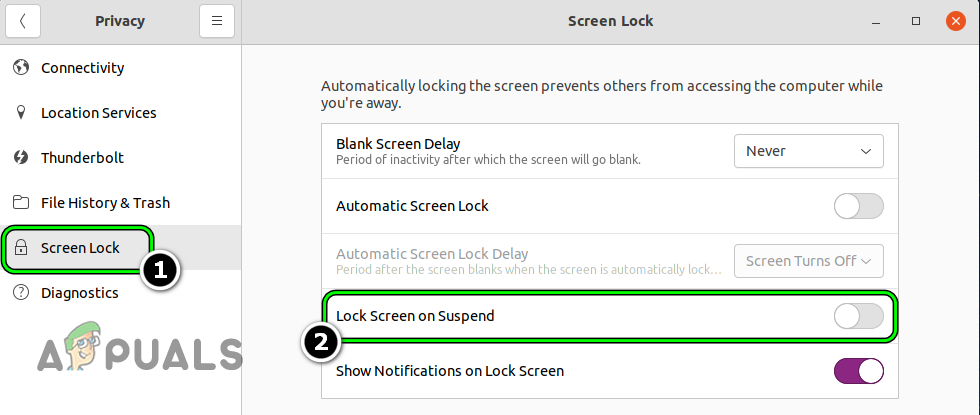Open the Diagnostics settings page
Image resolution: width=980 pixels, height=415 pixels.
coord(80,293)
